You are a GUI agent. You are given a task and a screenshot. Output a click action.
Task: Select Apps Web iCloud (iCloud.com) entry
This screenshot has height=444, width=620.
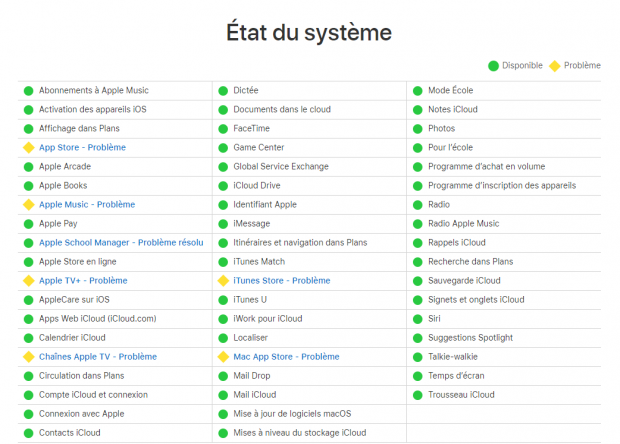98,319
